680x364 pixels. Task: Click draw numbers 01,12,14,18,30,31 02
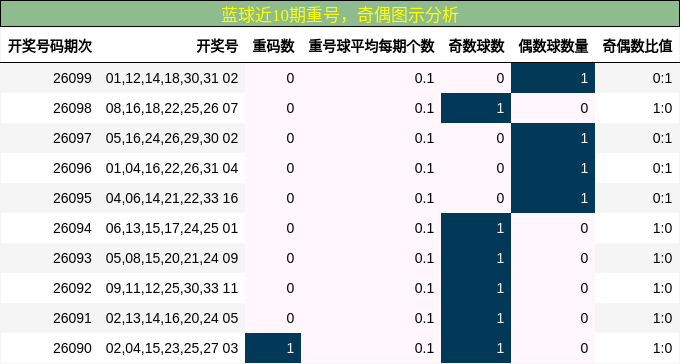(x=172, y=78)
